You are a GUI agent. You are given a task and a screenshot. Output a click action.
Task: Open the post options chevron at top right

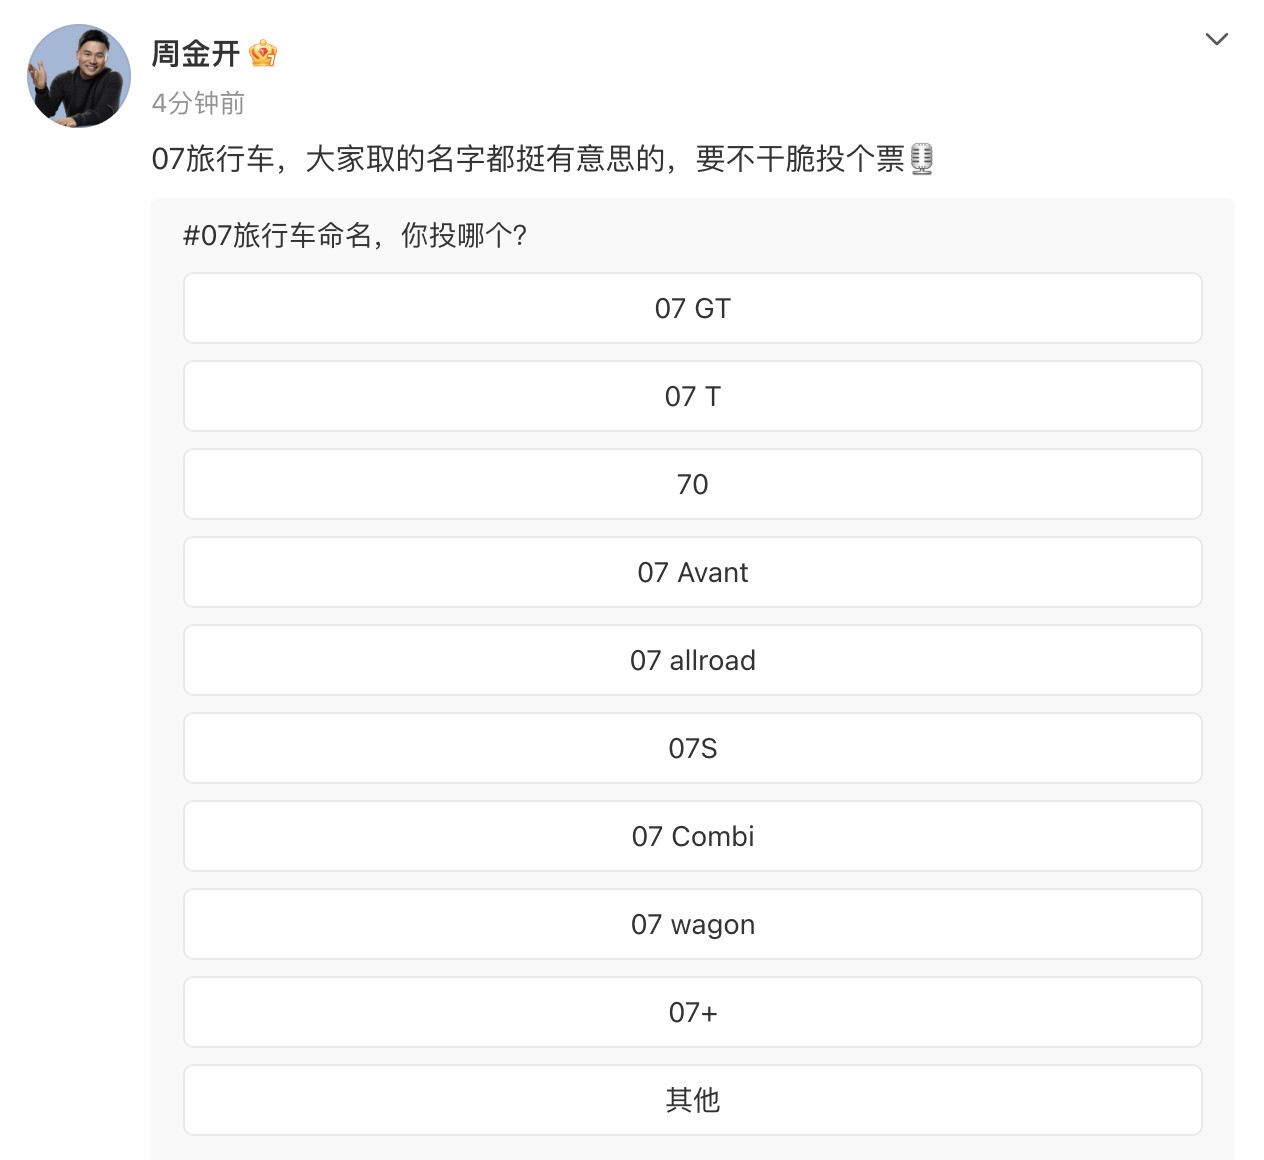tap(1217, 40)
